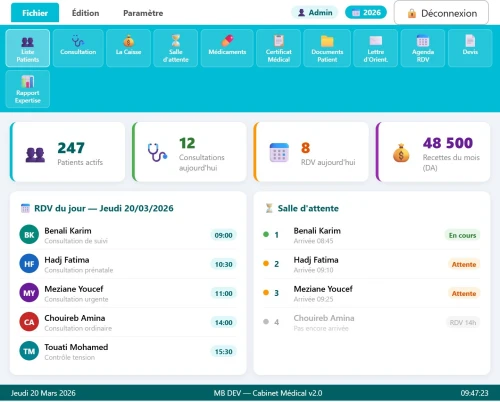The height and width of the screenshot is (402, 500).
Task: Click the green status dot for queue number 1
Action: point(266,234)
